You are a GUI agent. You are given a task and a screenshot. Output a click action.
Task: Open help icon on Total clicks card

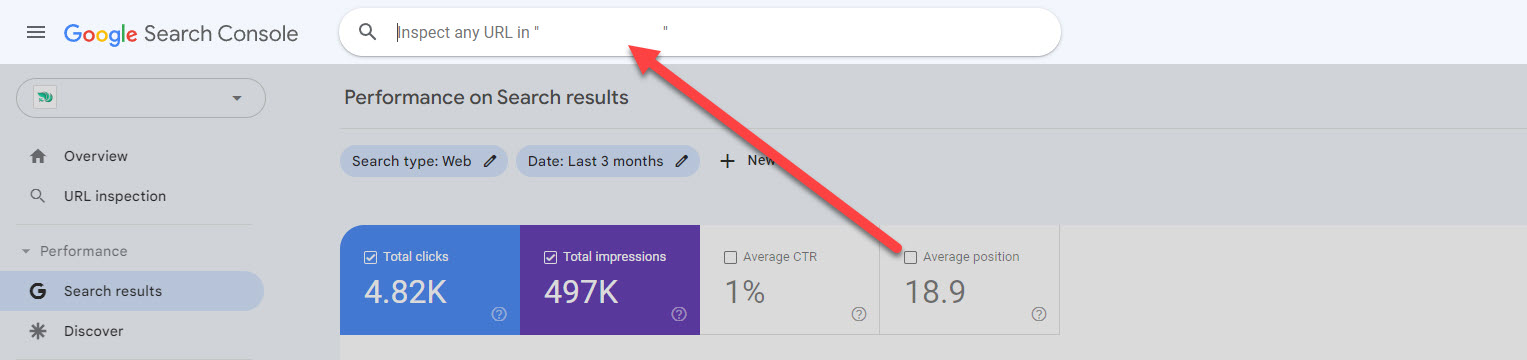499,314
